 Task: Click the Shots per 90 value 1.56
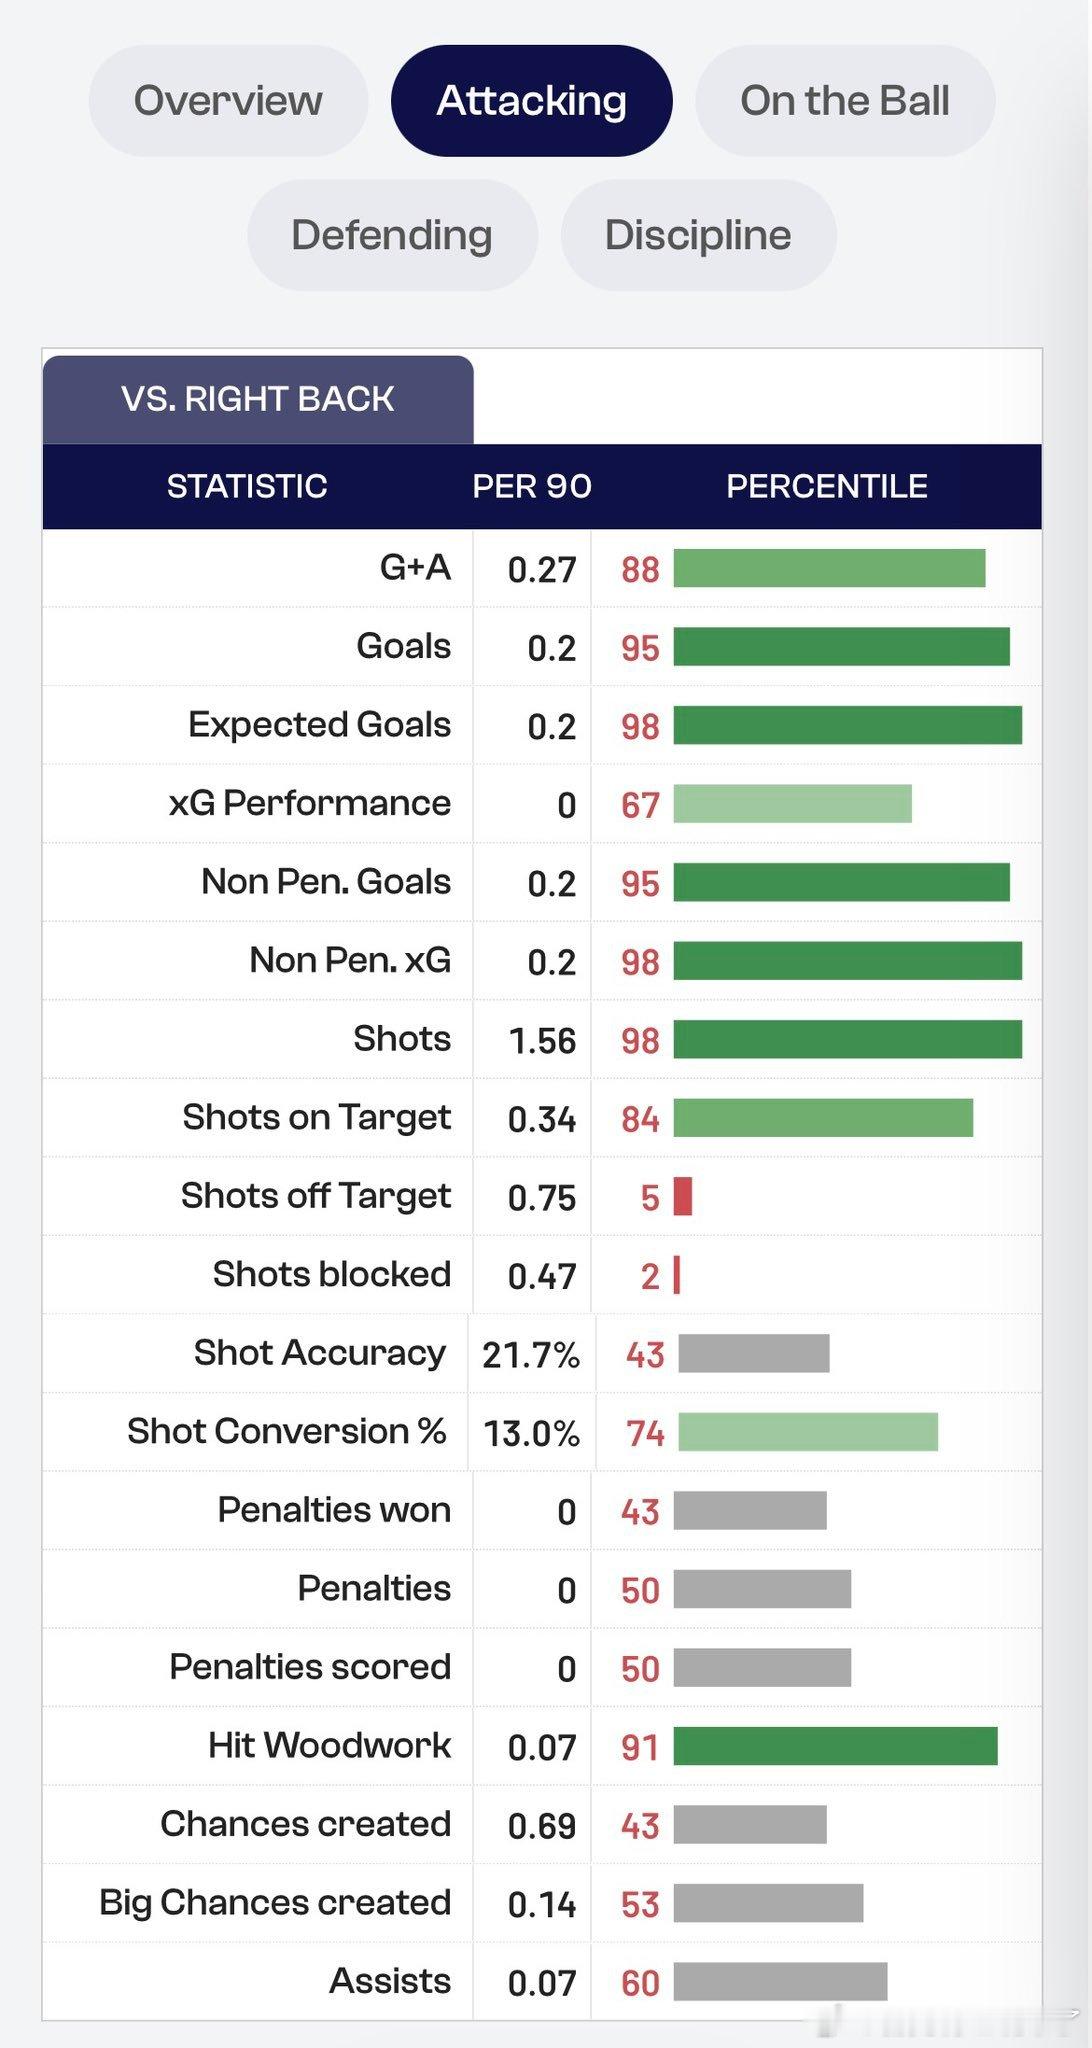[x=542, y=1040]
